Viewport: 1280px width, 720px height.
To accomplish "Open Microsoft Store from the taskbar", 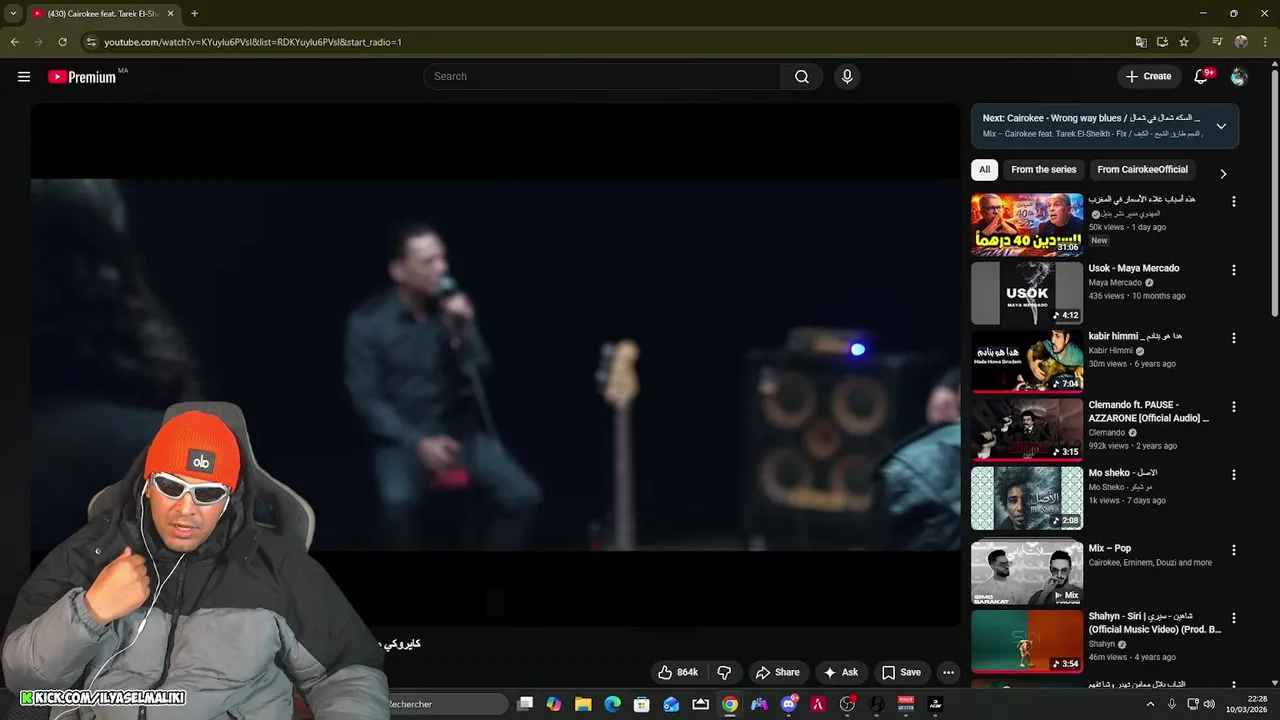I will coord(642,704).
